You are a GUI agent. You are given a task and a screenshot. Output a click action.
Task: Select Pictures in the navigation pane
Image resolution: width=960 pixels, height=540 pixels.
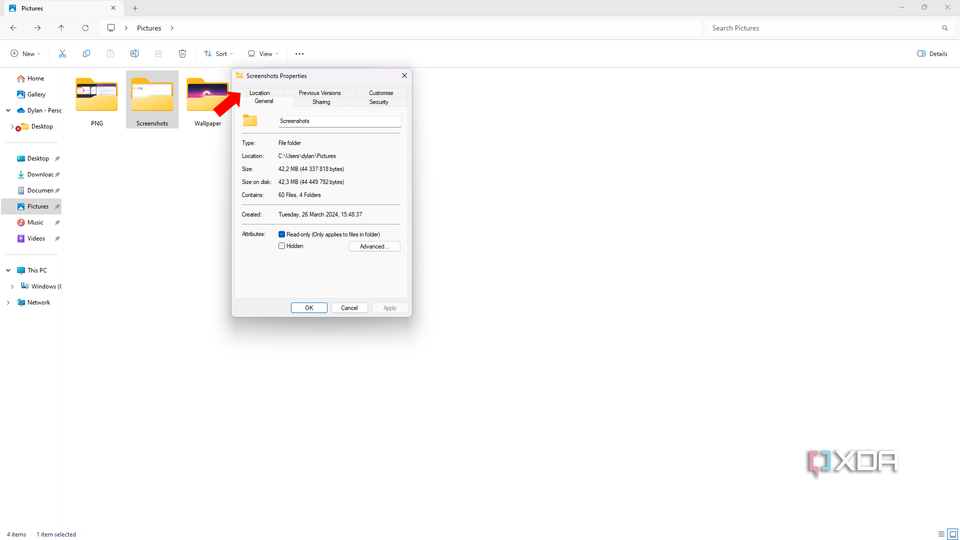(x=31, y=206)
